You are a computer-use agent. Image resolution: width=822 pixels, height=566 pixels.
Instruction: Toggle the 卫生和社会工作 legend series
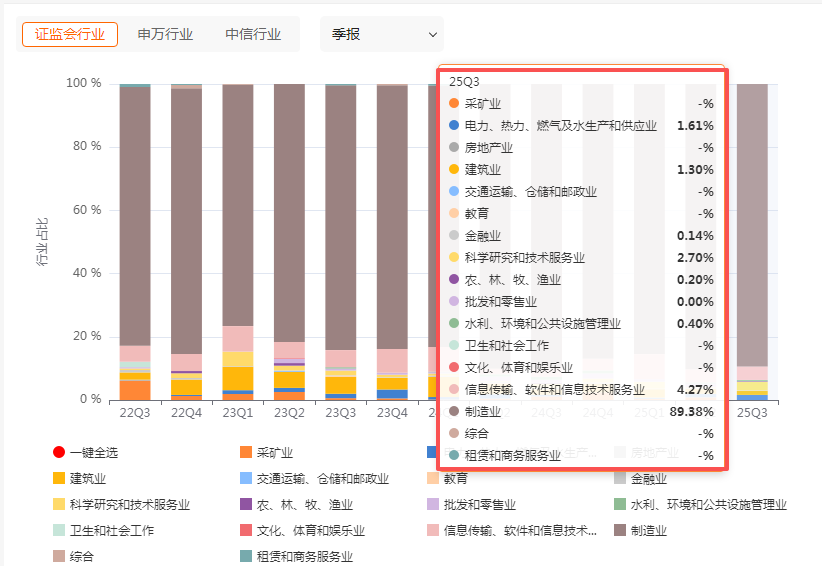[x=104, y=530]
